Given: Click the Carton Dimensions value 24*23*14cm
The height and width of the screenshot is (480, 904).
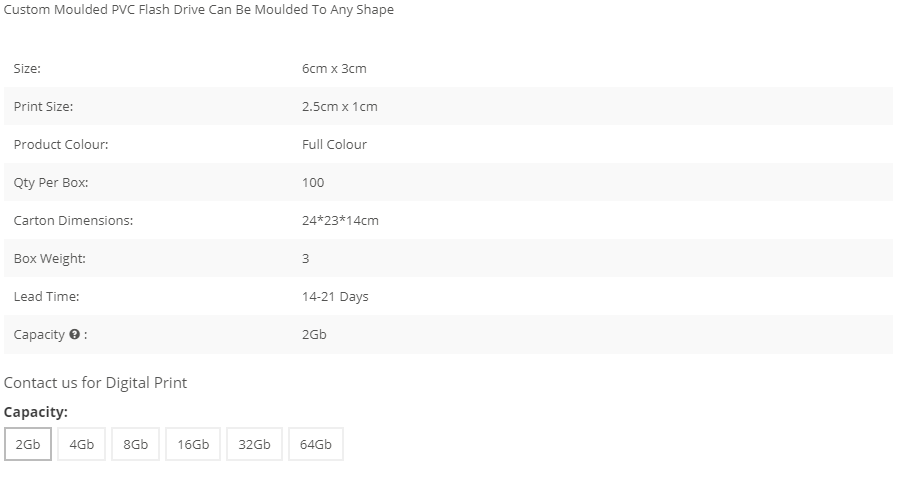Looking at the screenshot, I should click(340, 221).
